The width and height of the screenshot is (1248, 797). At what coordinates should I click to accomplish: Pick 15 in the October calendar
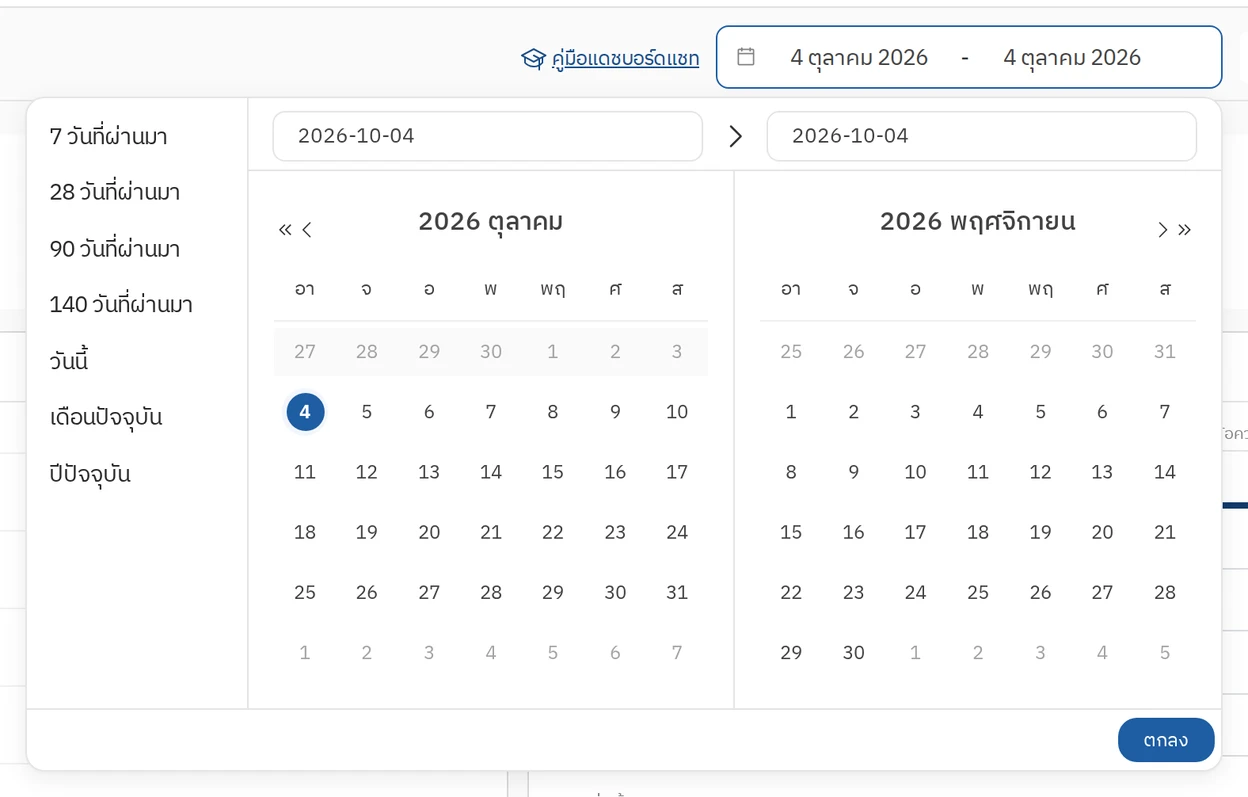pos(553,472)
